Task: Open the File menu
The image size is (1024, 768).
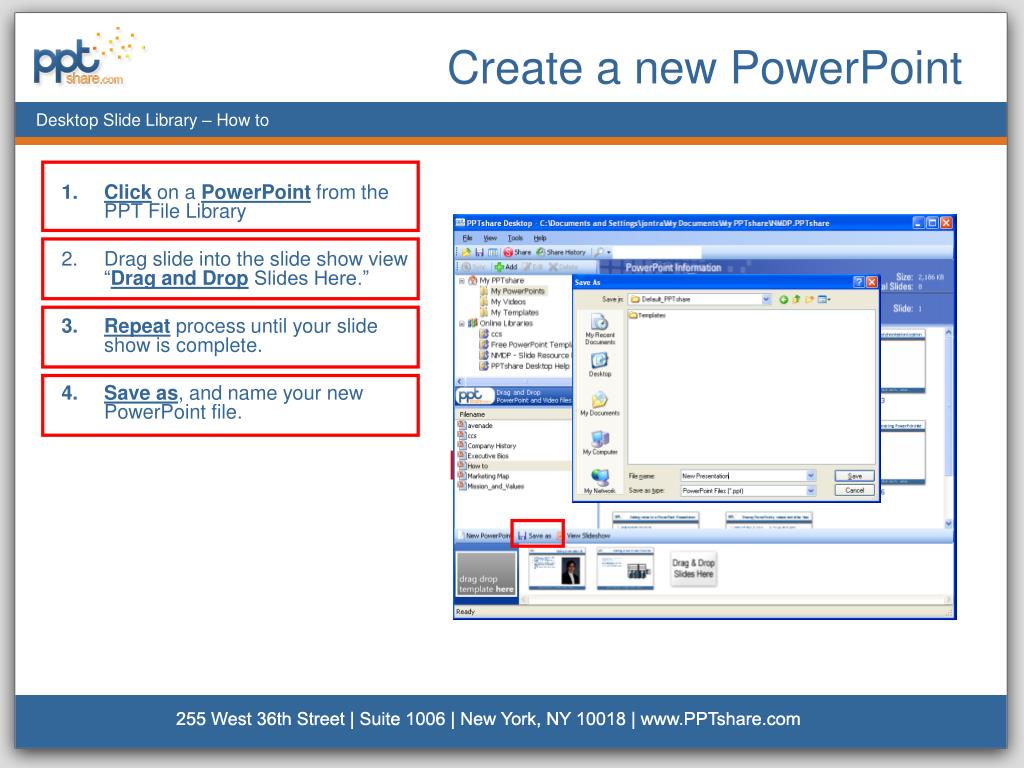Action: 468,238
